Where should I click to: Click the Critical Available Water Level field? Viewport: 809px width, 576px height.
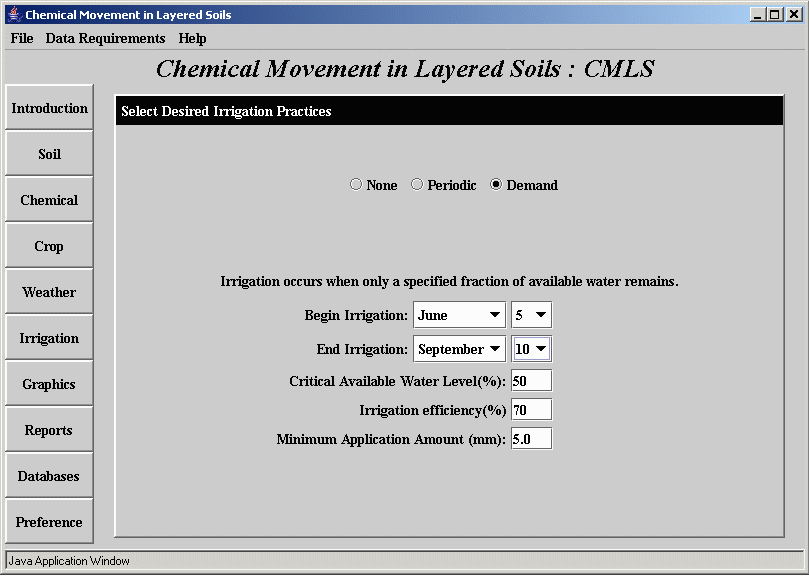(x=531, y=381)
